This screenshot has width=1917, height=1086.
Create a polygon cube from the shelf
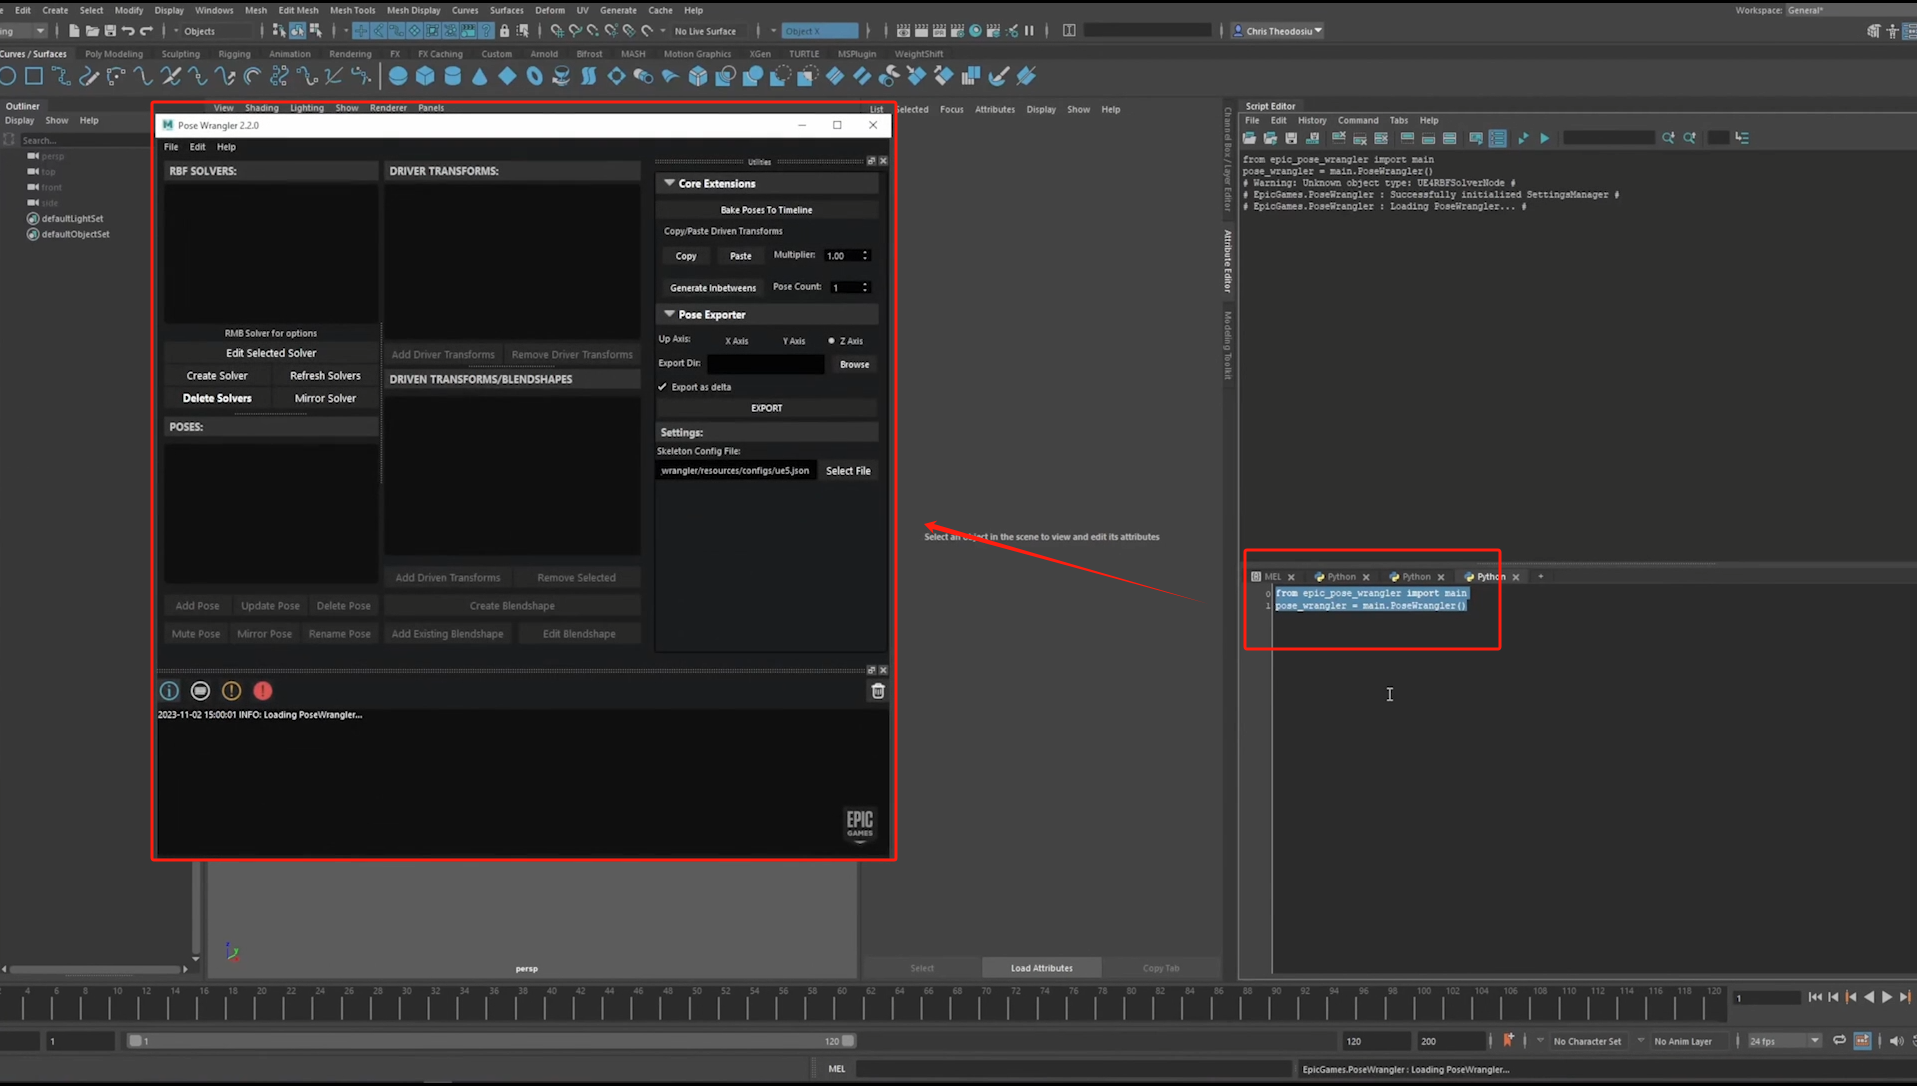pos(425,76)
